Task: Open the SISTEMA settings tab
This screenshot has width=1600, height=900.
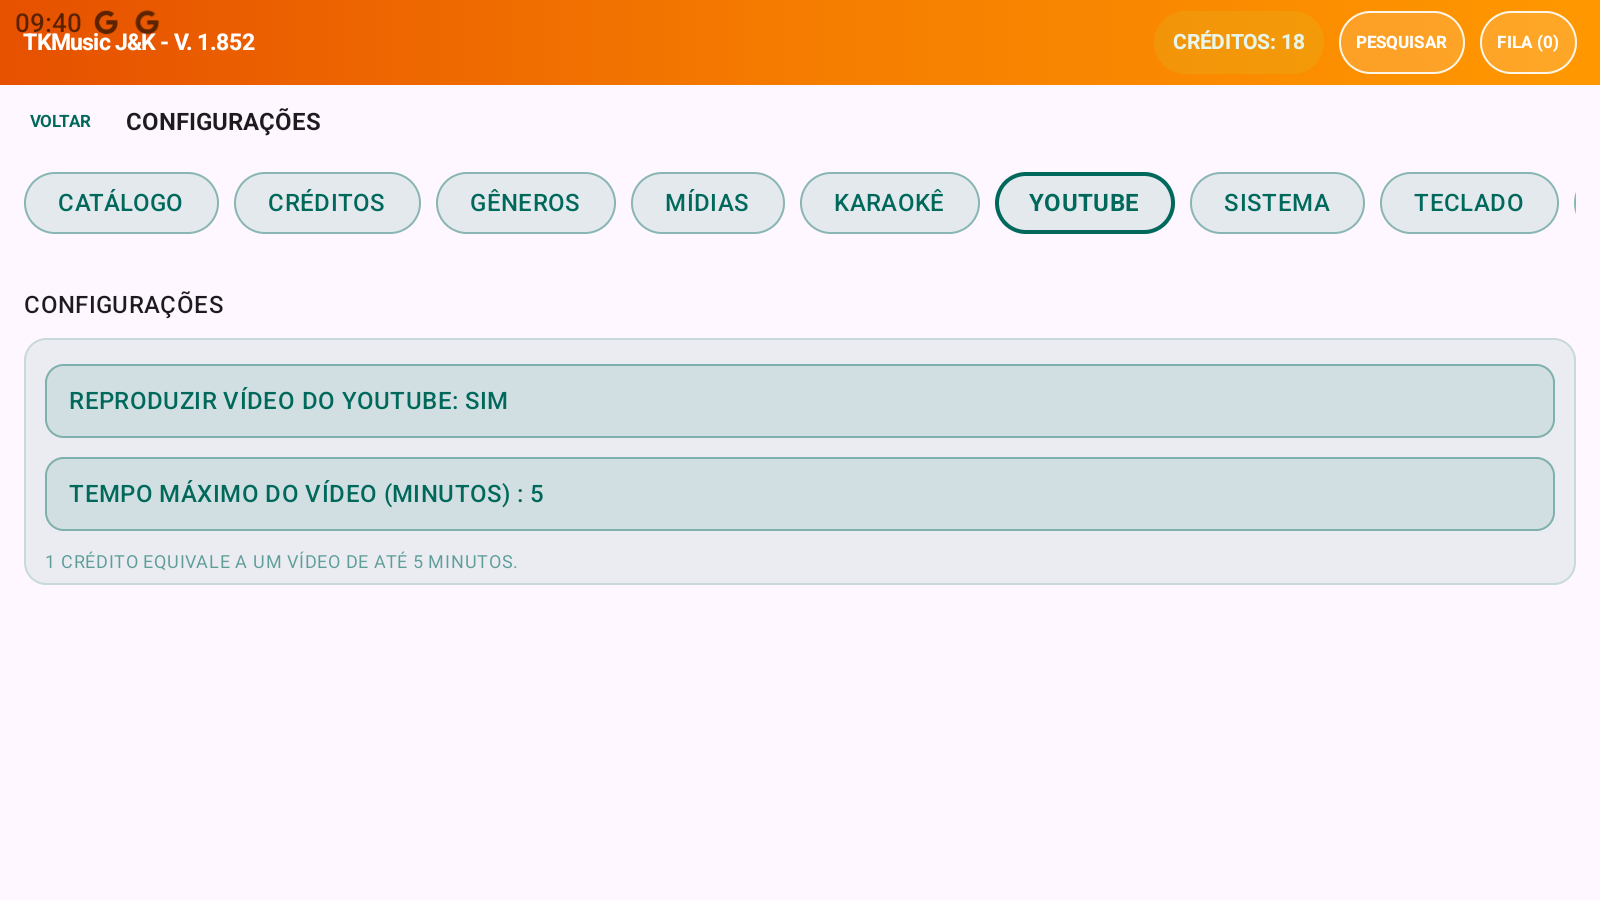Action: [x=1277, y=203]
